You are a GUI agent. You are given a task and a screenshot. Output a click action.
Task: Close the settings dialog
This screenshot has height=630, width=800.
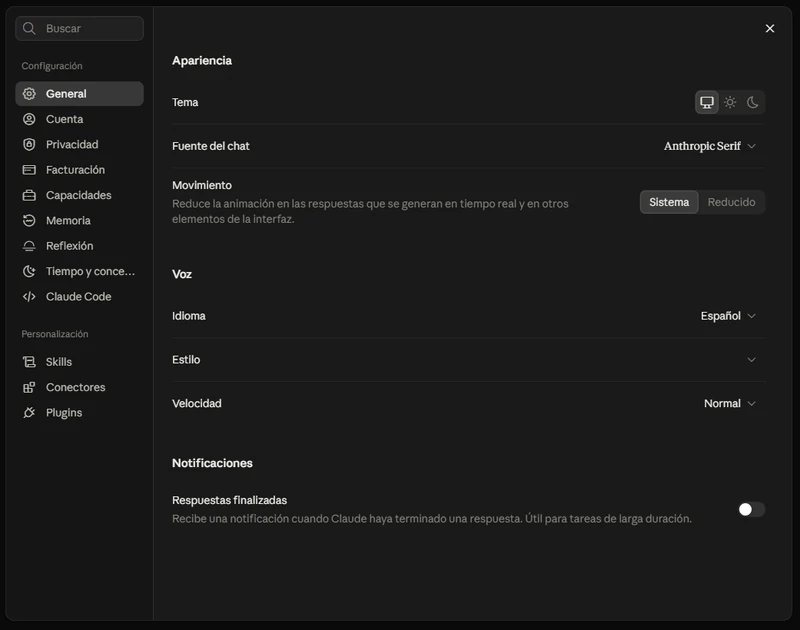[769, 29]
